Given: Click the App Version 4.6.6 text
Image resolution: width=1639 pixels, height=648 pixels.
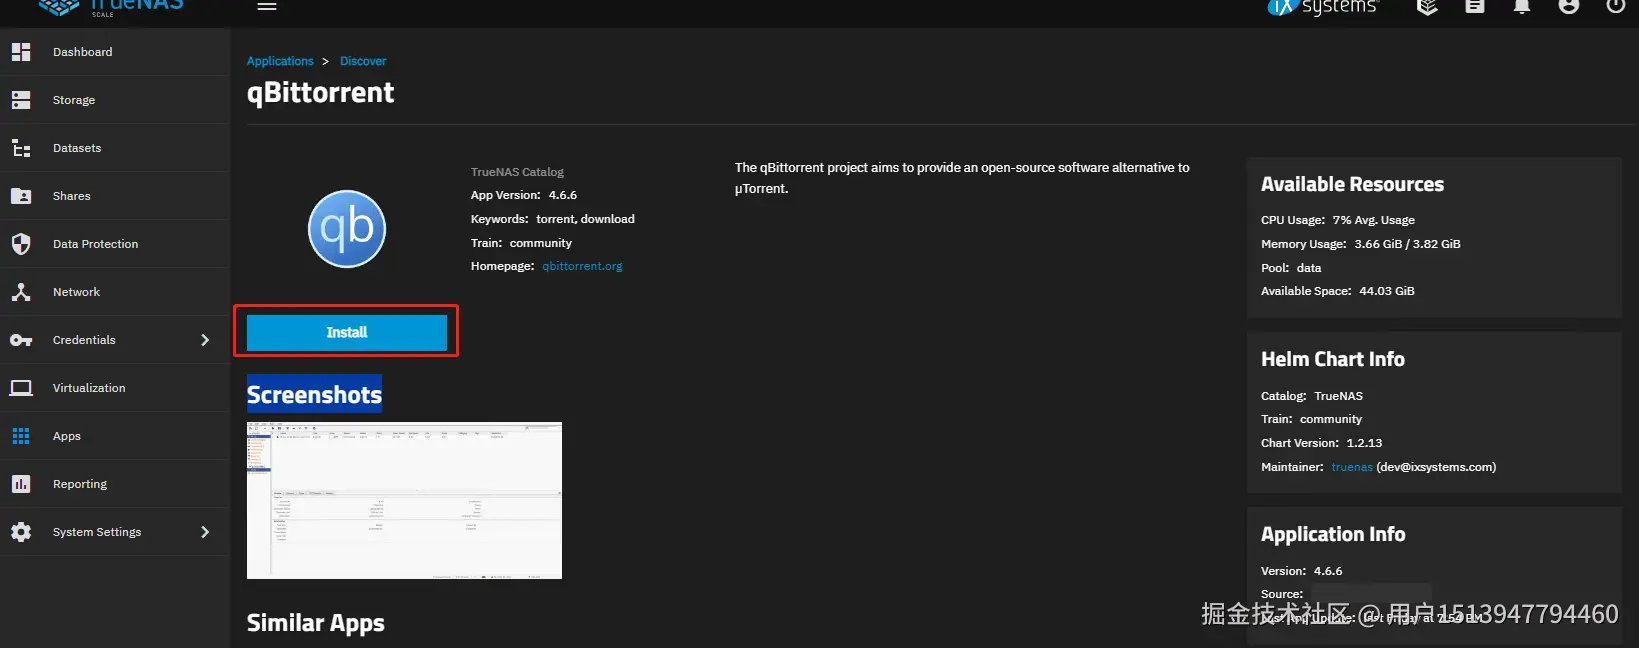Looking at the screenshot, I should pos(524,195).
